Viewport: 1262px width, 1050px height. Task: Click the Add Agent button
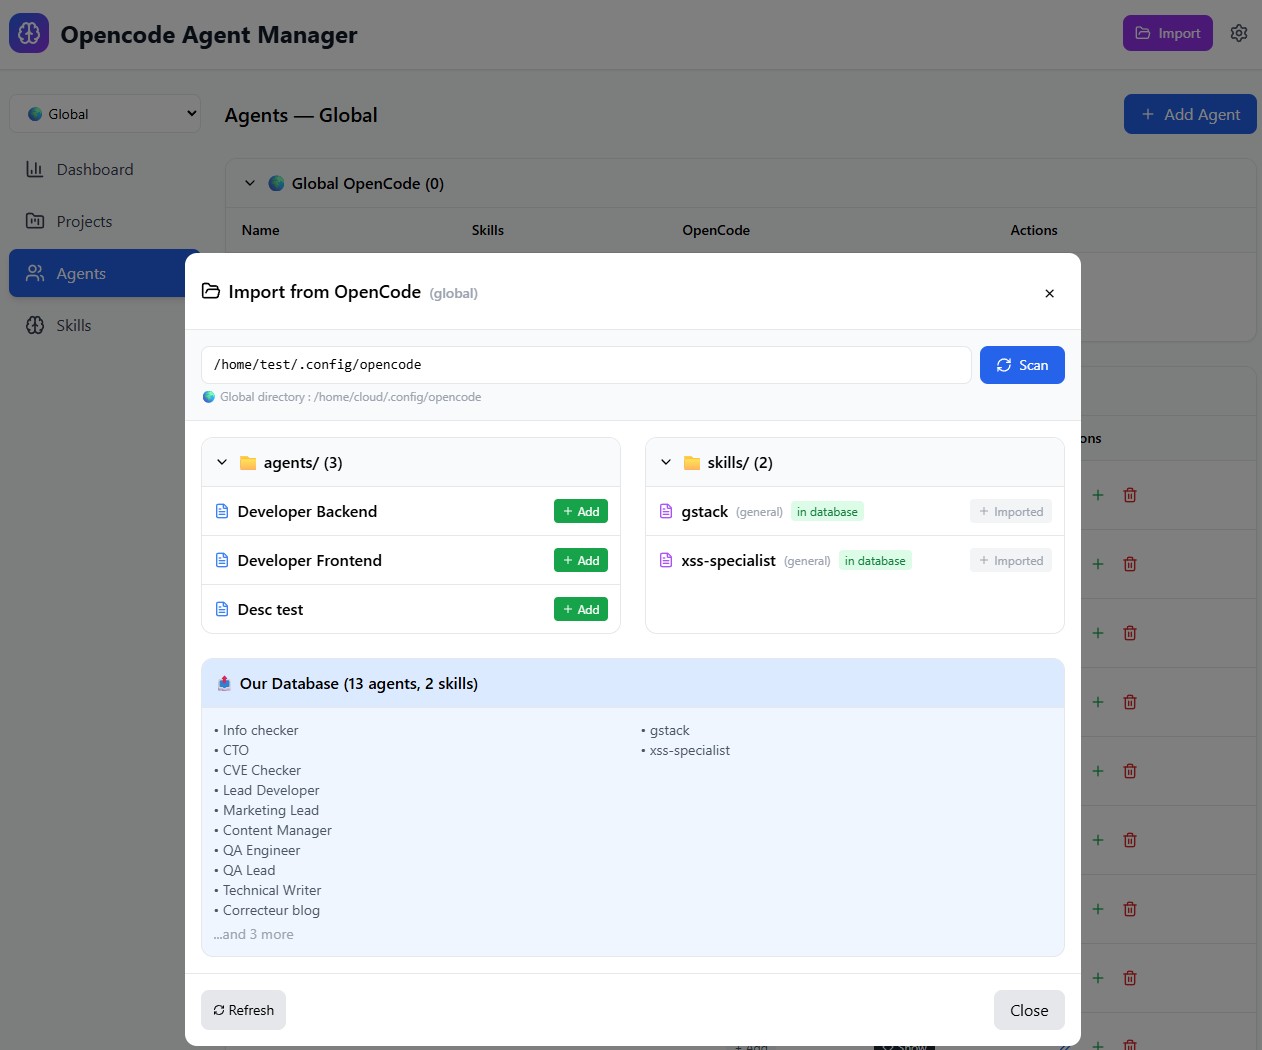1190,114
